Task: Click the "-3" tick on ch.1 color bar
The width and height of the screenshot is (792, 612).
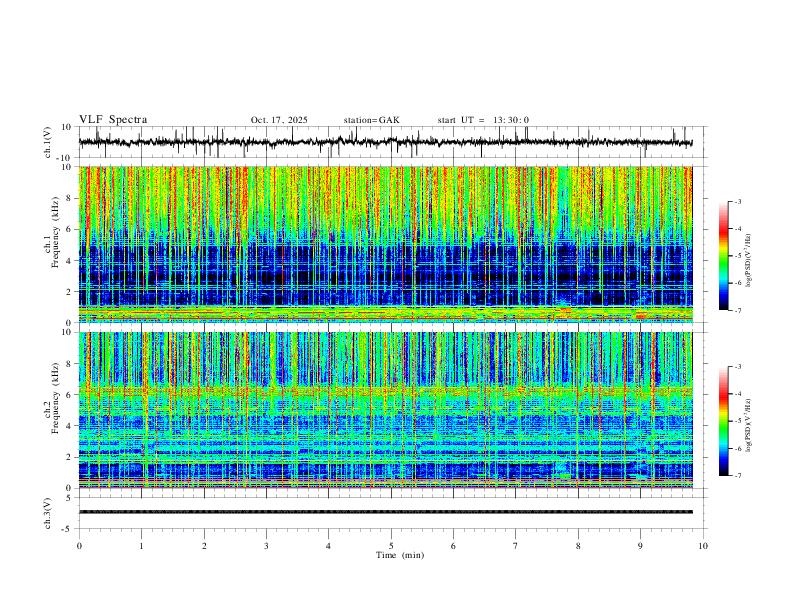Action: [737, 201]
